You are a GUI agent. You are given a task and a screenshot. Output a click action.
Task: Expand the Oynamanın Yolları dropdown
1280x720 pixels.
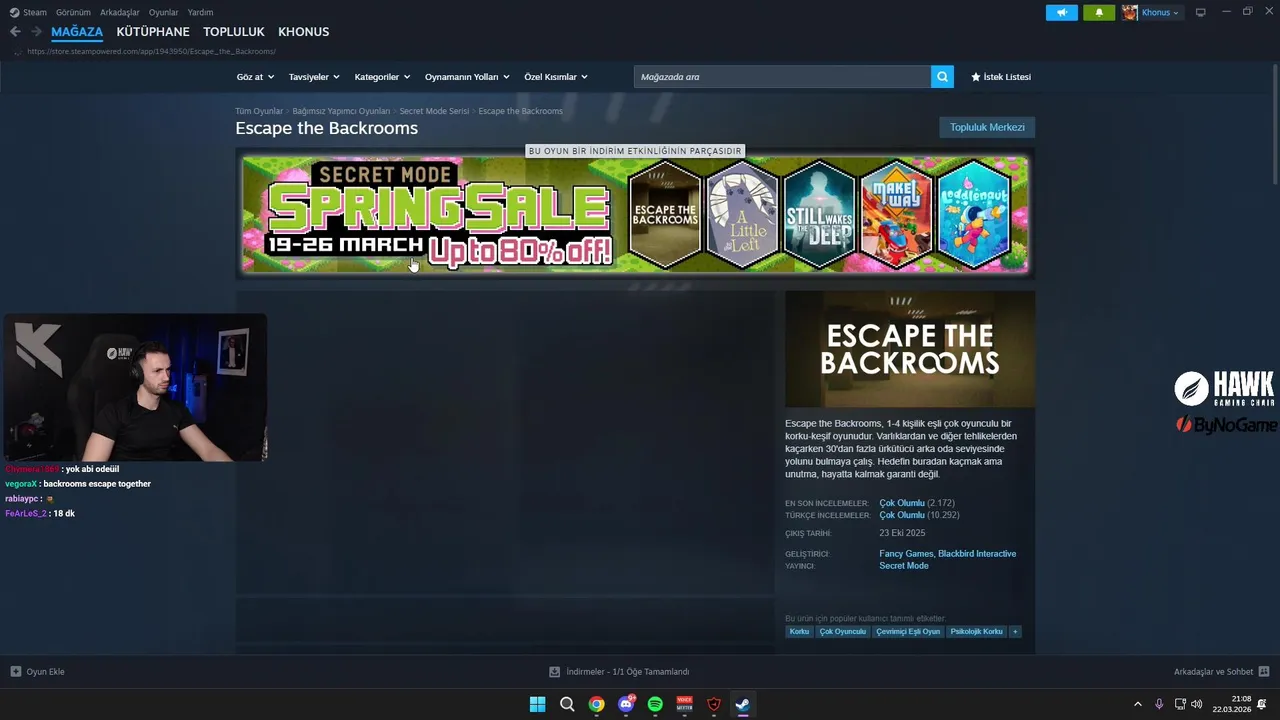point(467,77)
